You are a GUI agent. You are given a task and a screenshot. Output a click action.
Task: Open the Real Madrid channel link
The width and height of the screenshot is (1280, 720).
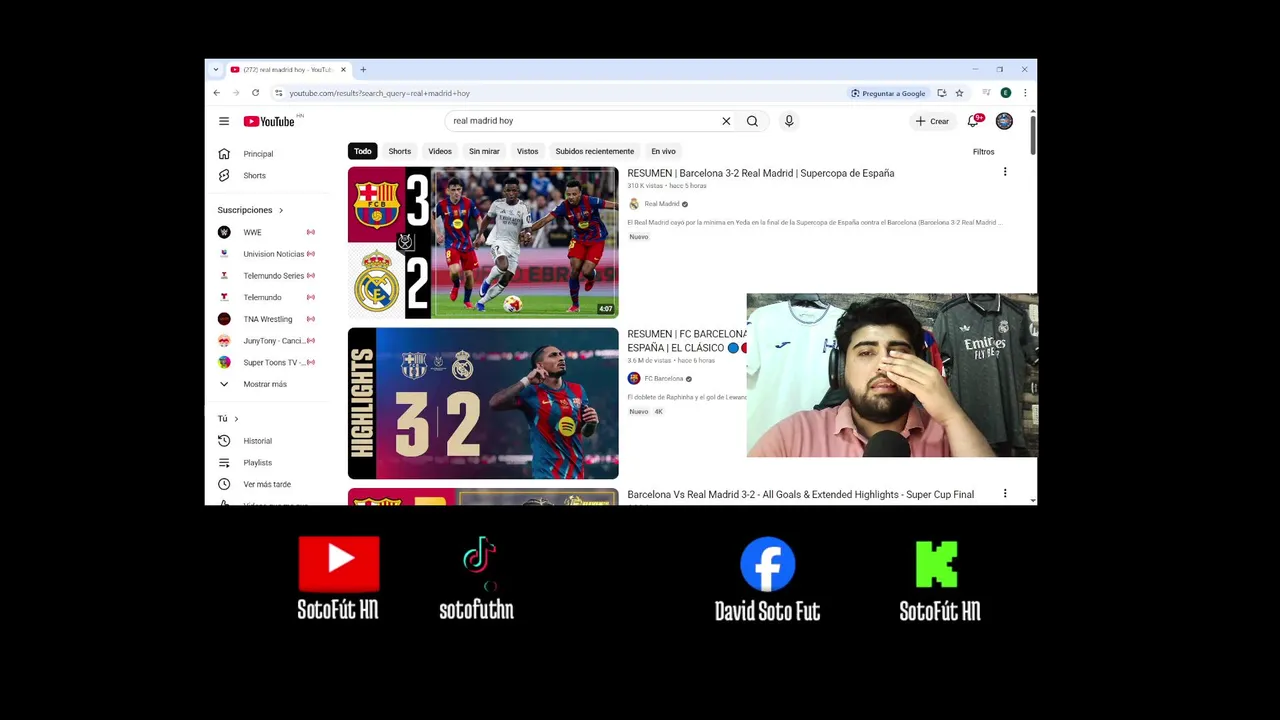[x=661, y=204]
